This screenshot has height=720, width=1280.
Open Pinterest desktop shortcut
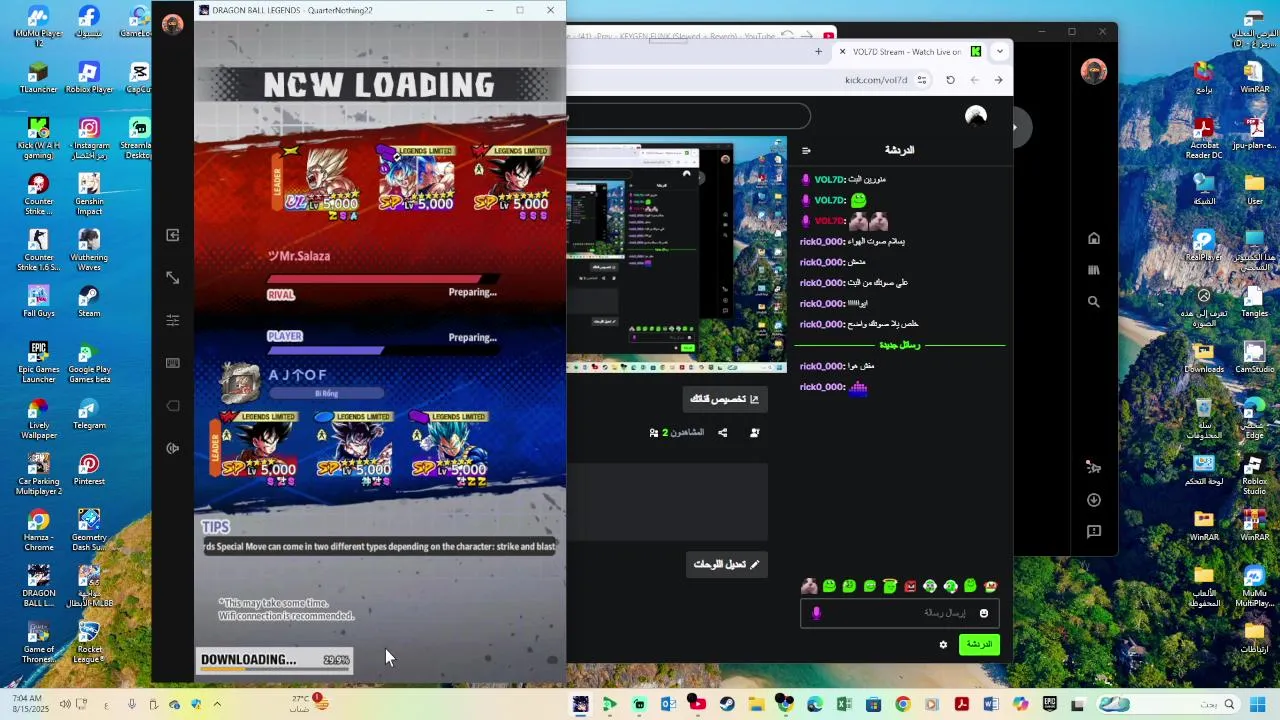pos(89,469)
